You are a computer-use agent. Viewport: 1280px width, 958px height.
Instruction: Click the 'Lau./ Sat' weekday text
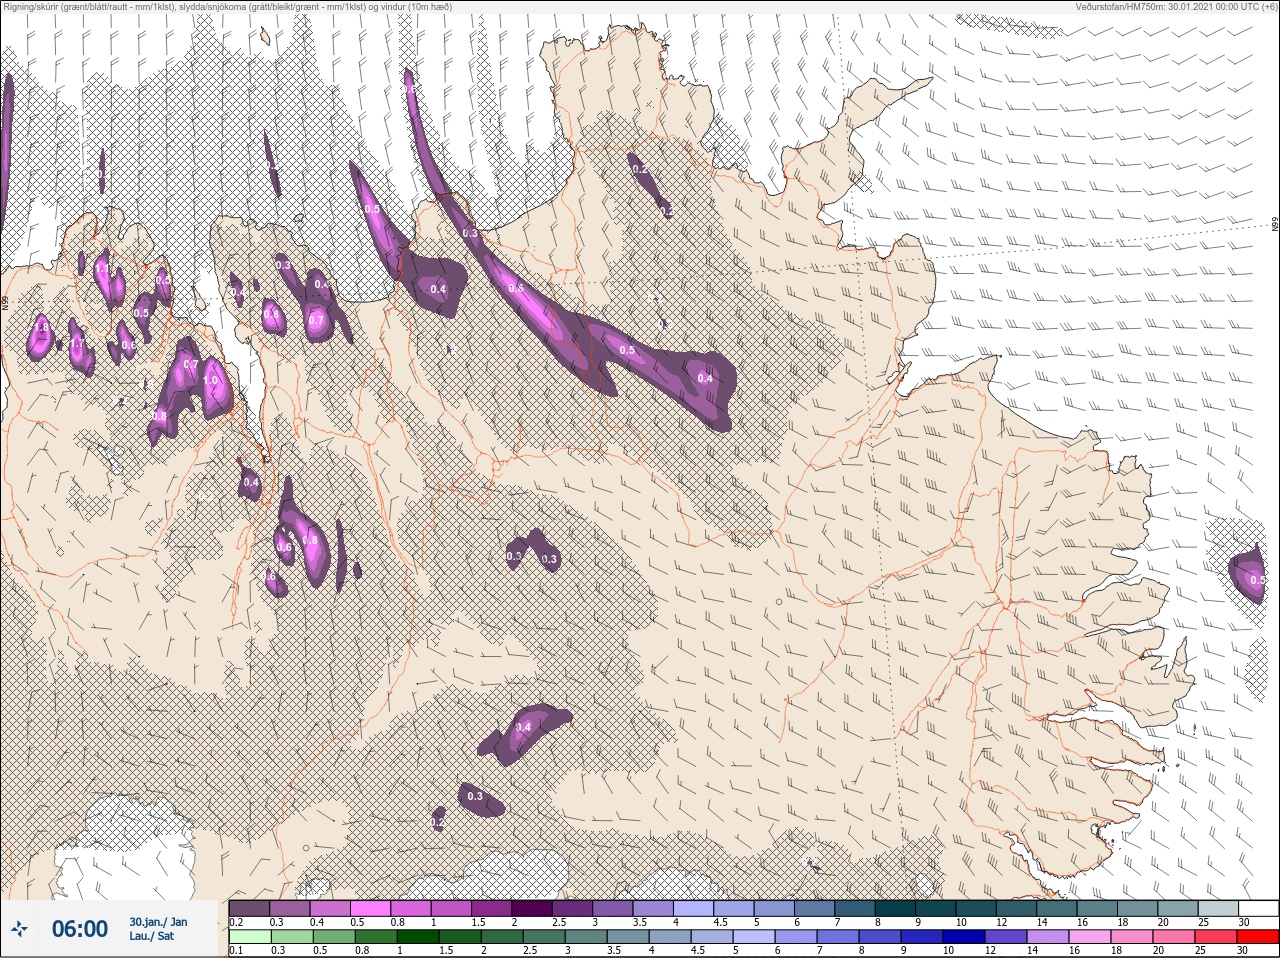click(x=151, y=936)
